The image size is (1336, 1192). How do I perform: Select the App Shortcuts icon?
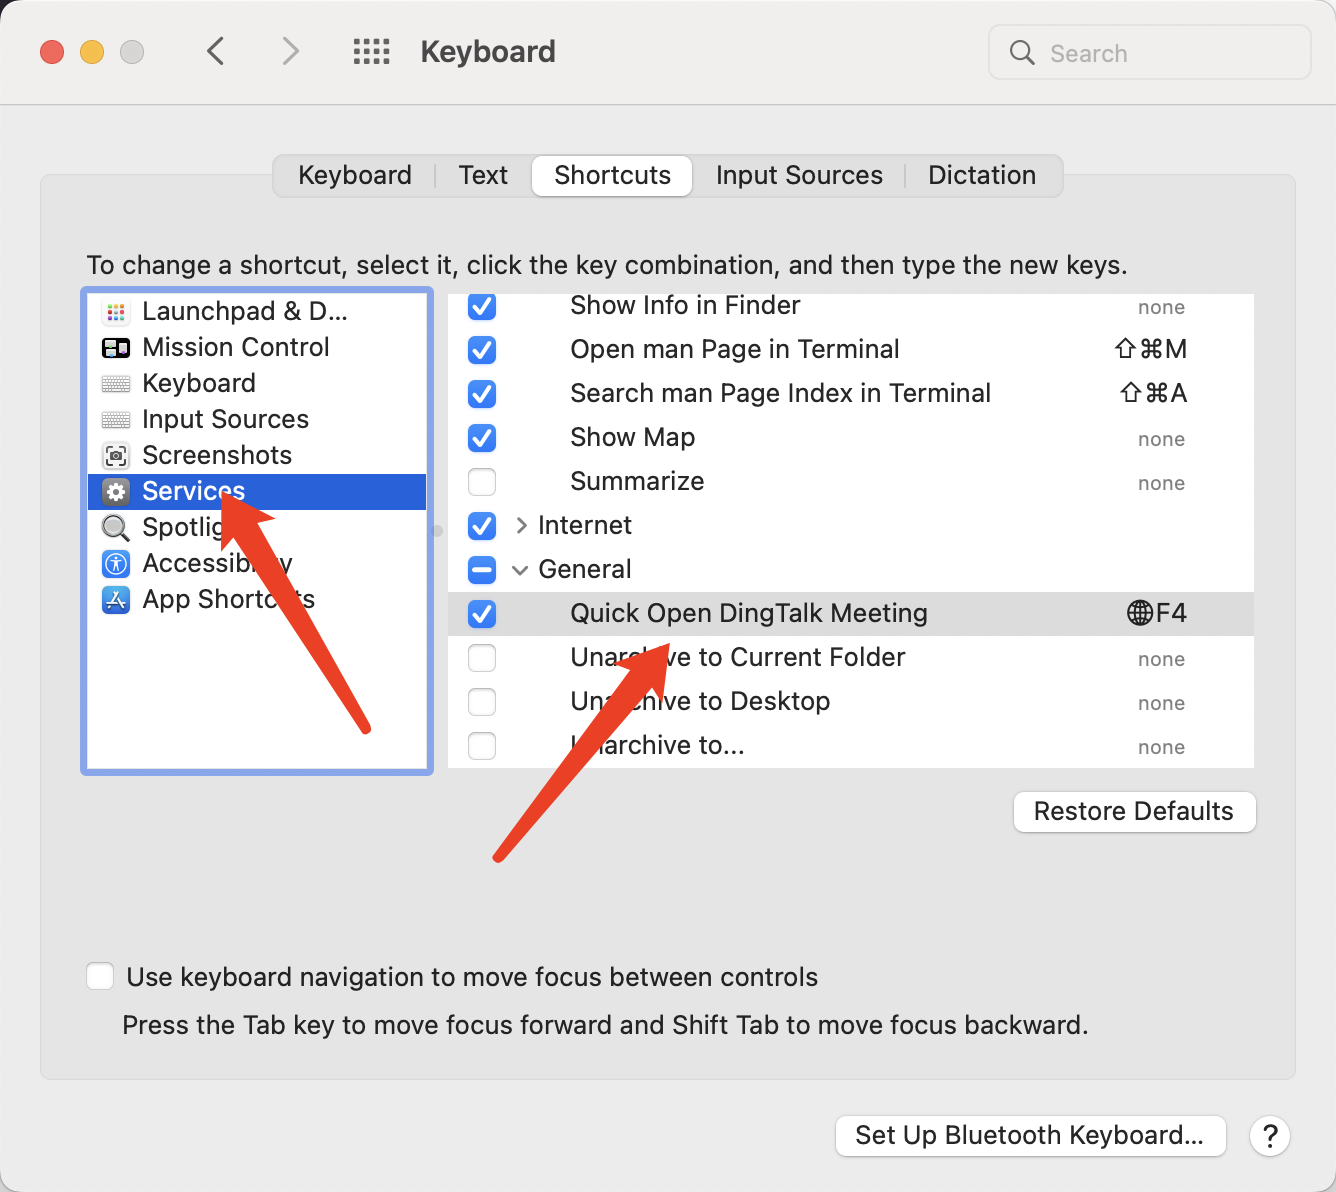pyautogui.click(x=116, y=600)
